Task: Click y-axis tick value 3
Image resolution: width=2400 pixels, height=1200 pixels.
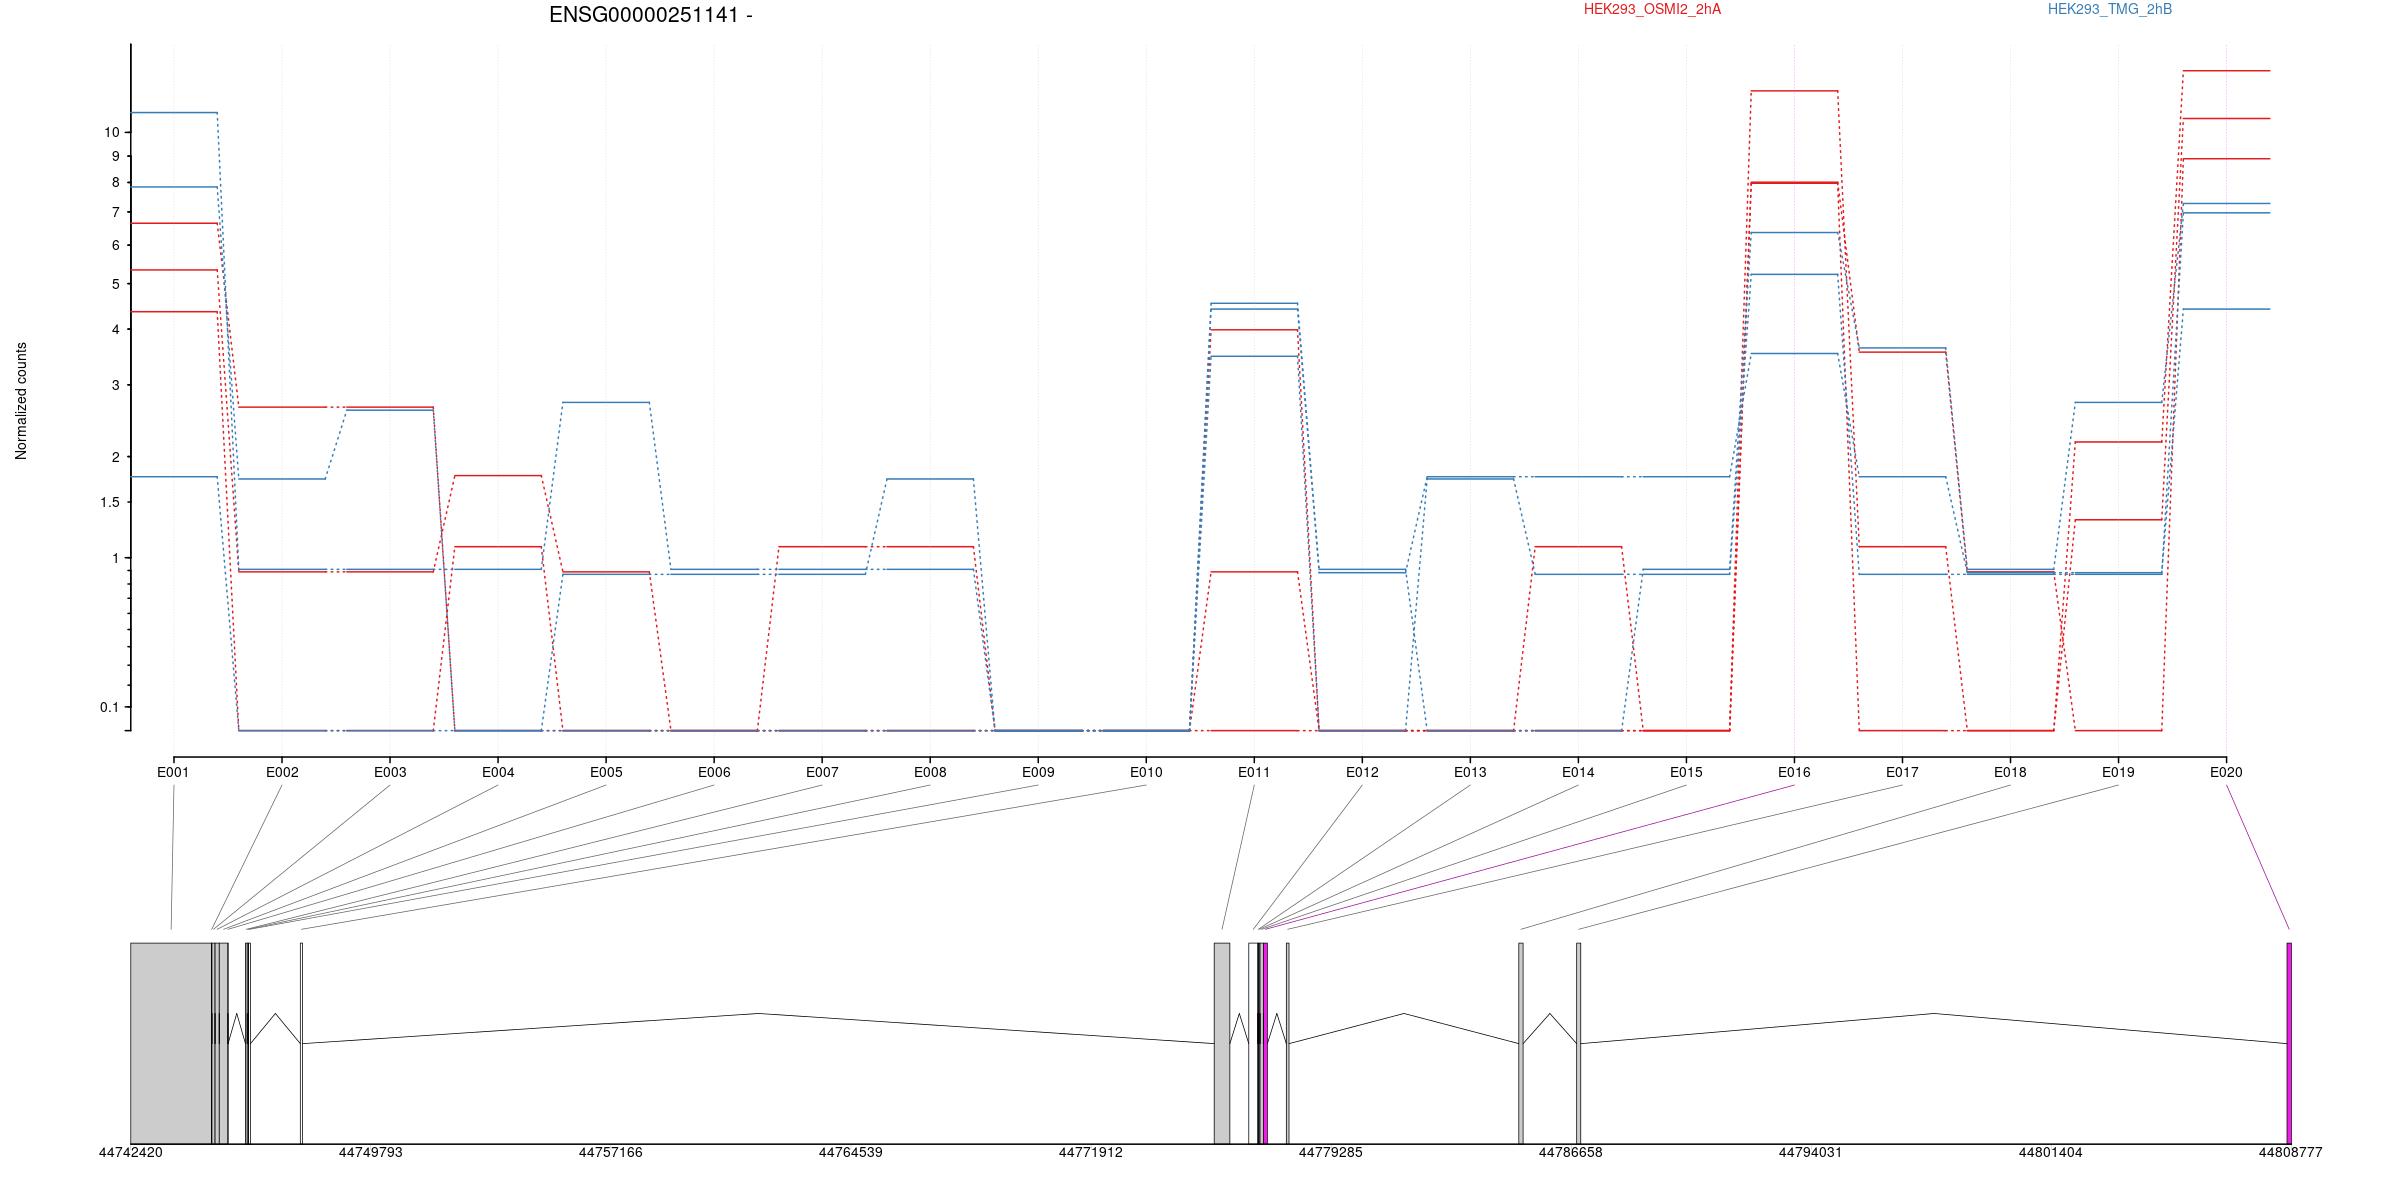Action: (x=116, y=385)
